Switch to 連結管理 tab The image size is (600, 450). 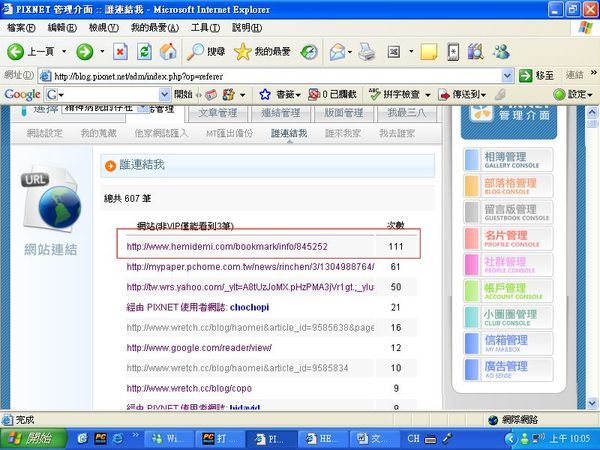click(280, 113)
